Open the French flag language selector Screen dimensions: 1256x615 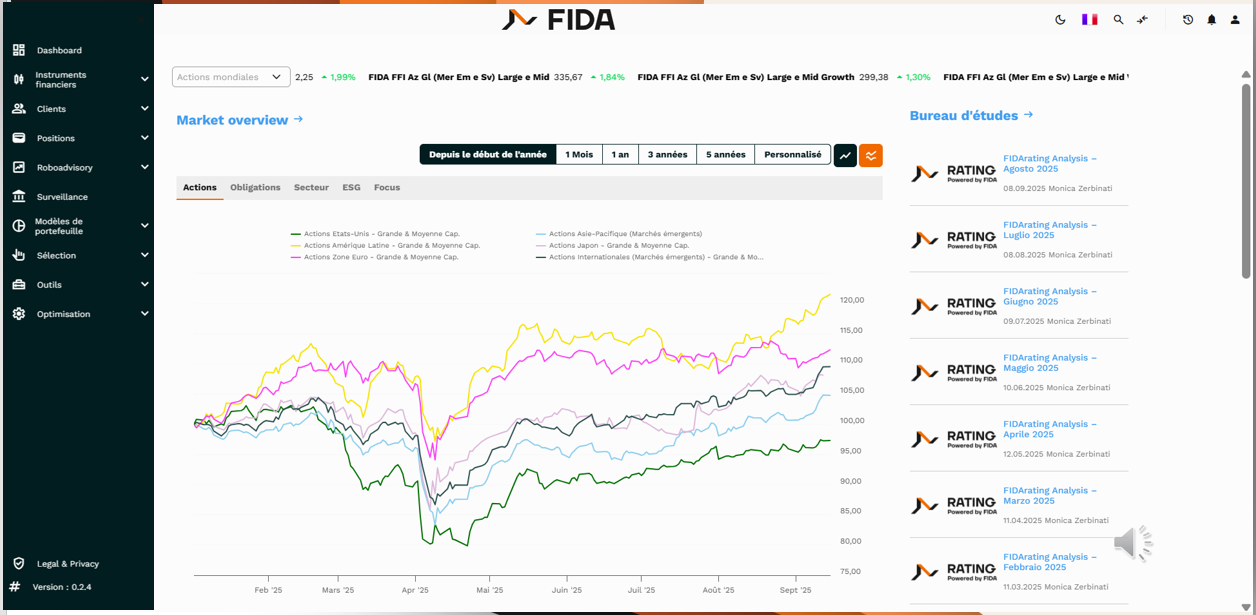(1089, 20)
